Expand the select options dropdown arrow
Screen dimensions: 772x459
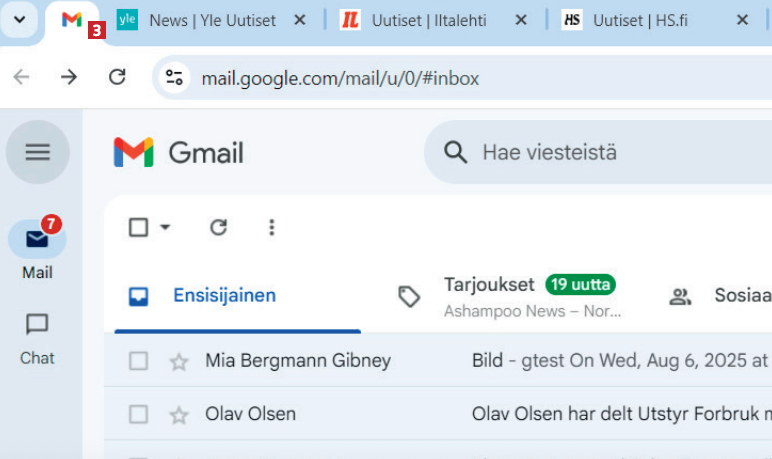click(165, 228)
